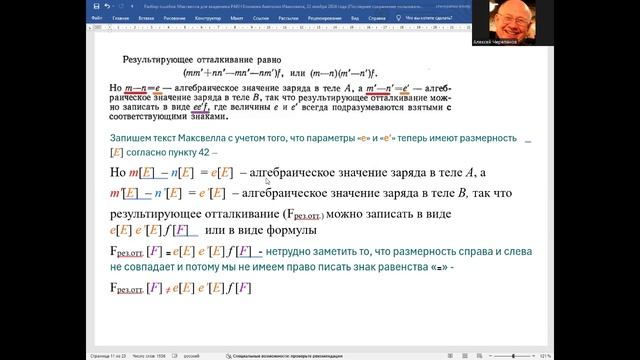Switch to Read Mode view icon
The height and width of the screenshot is (360, 640).
click(450, 356)
